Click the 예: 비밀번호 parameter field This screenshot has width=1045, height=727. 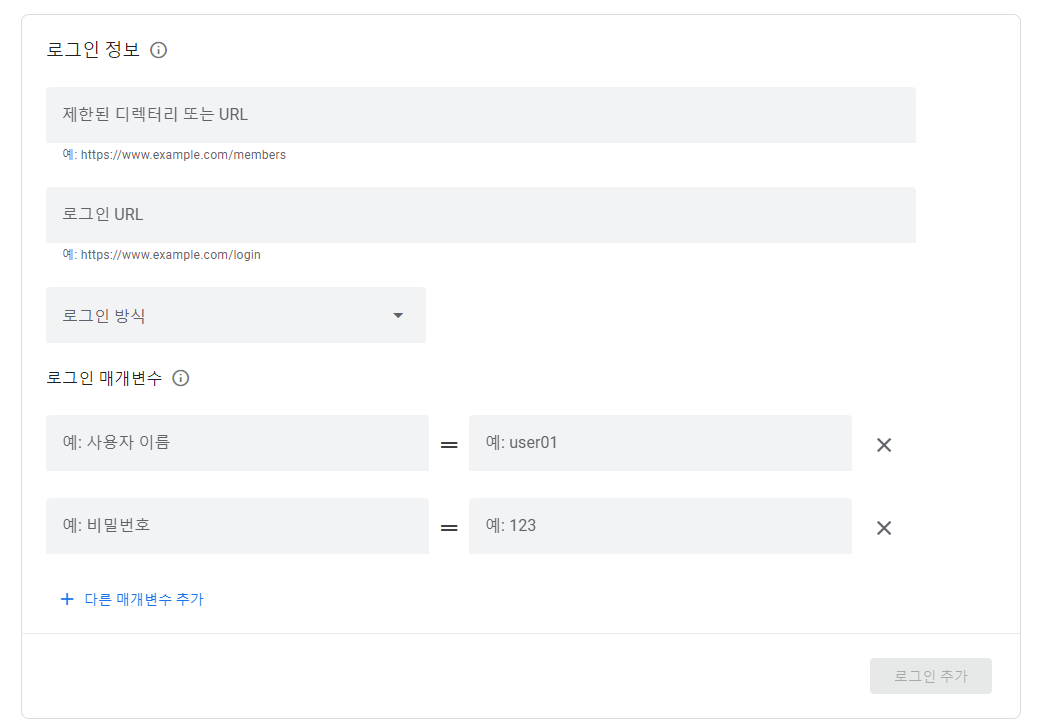(237, 526)
